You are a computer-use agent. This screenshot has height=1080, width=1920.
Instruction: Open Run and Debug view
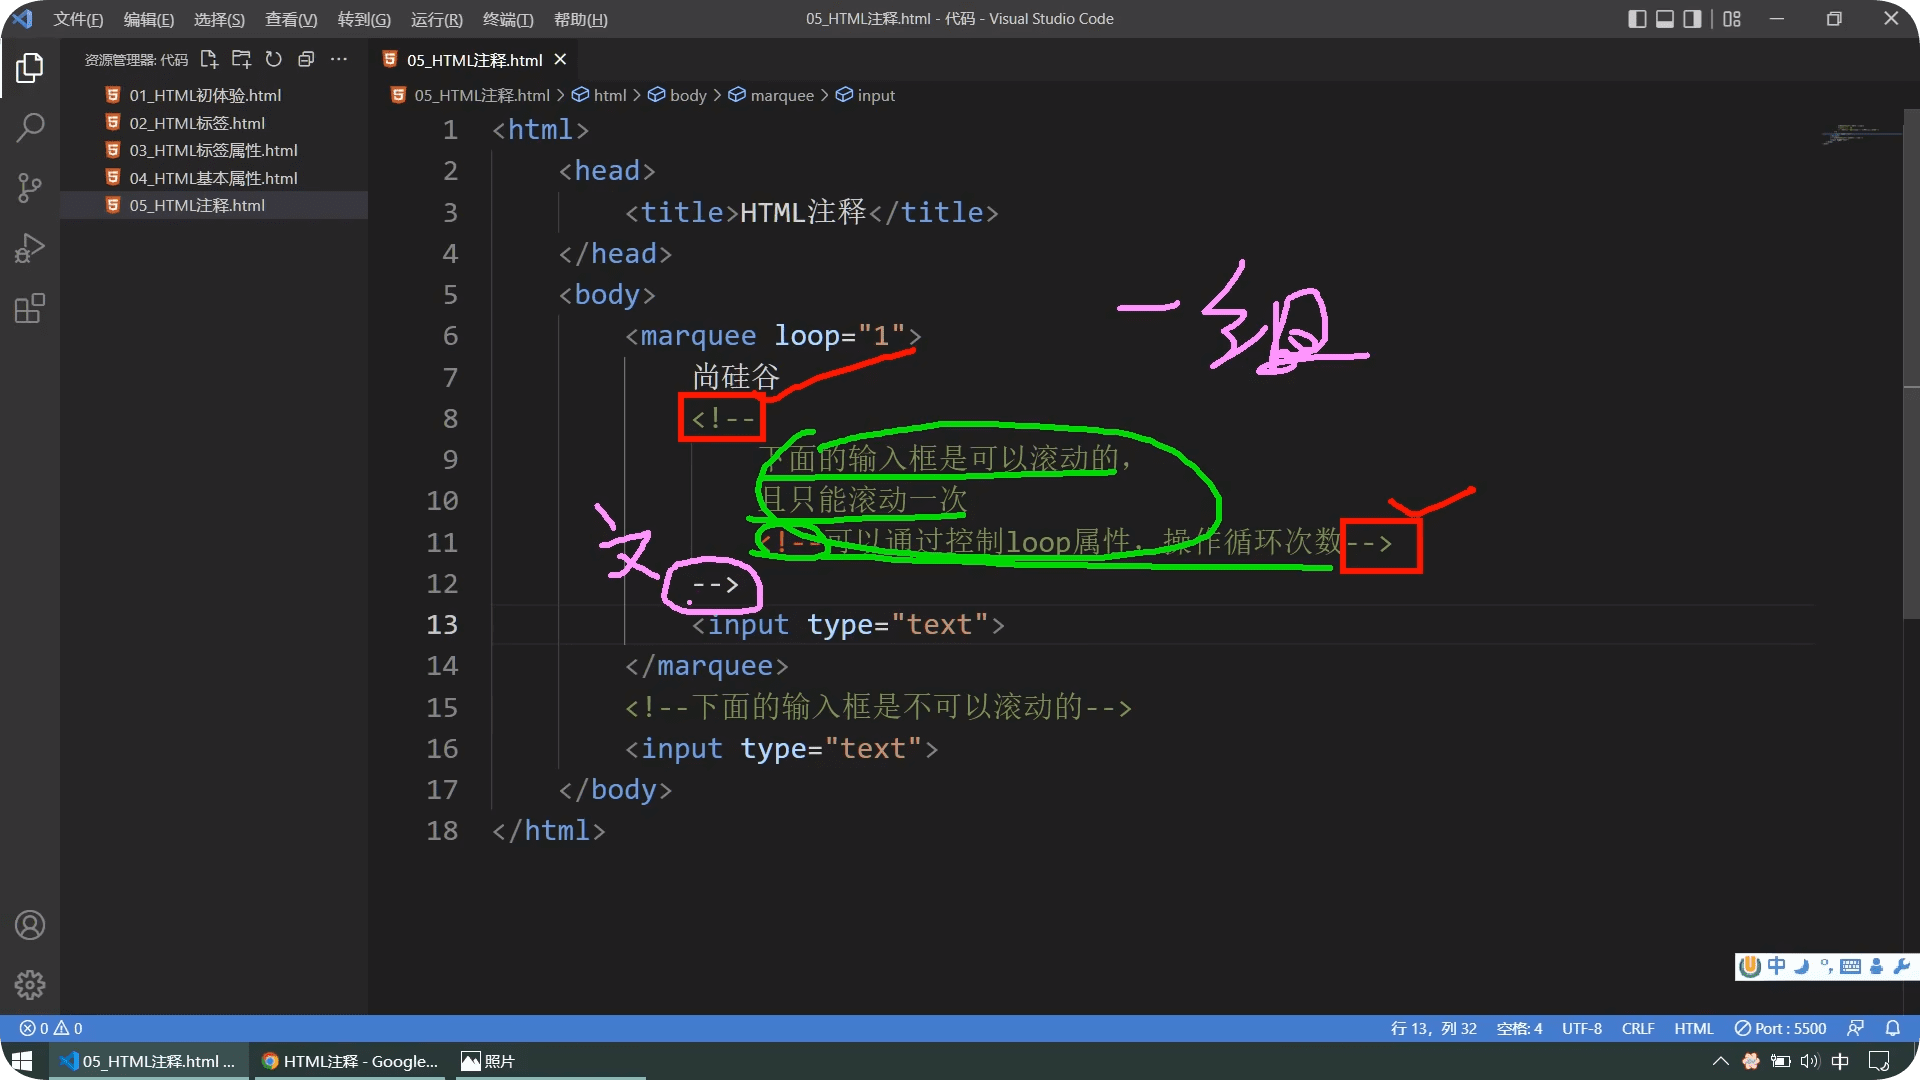coord(30,248)
